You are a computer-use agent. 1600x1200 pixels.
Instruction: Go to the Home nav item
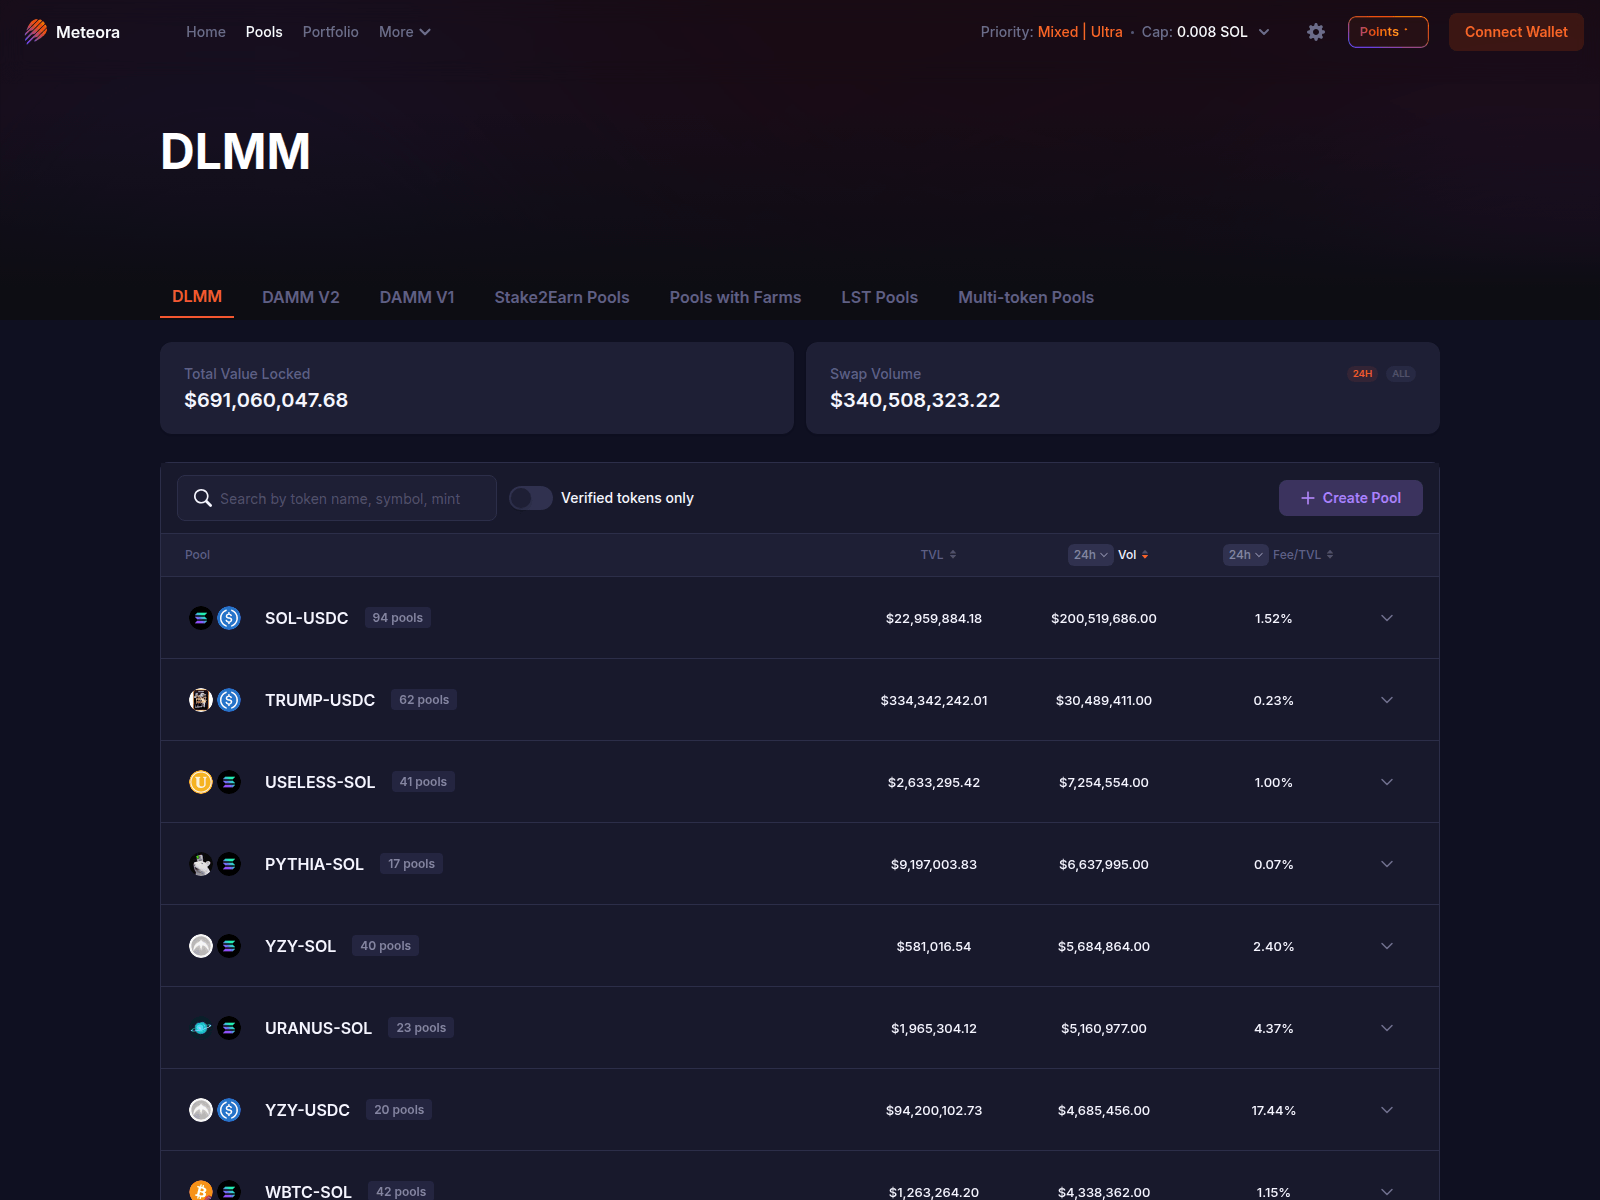tap(206, 32)
